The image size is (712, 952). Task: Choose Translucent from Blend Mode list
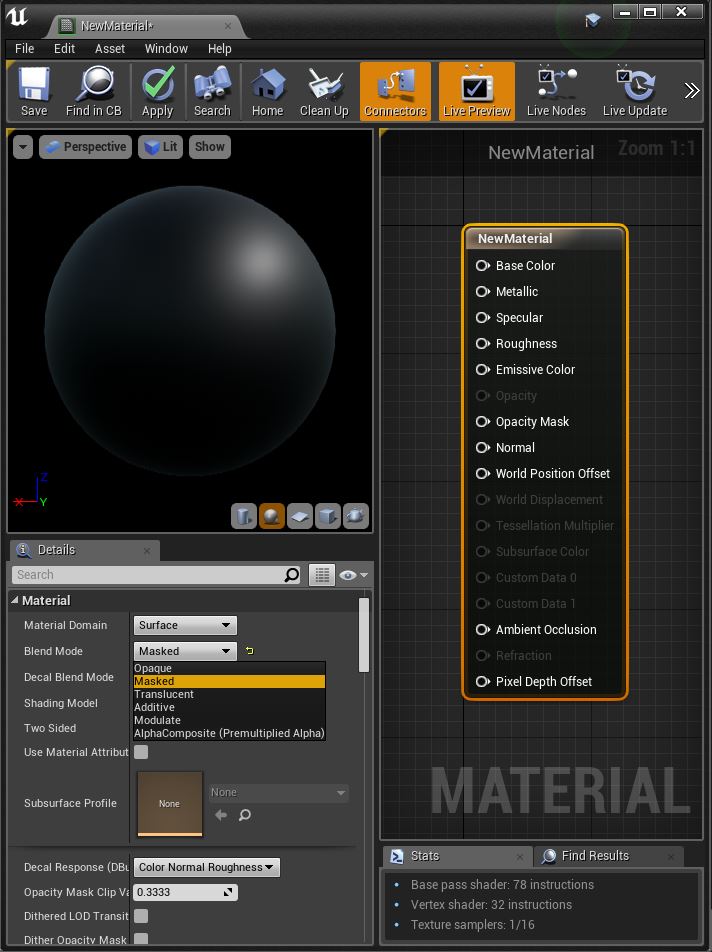click(x=164, y=694)
